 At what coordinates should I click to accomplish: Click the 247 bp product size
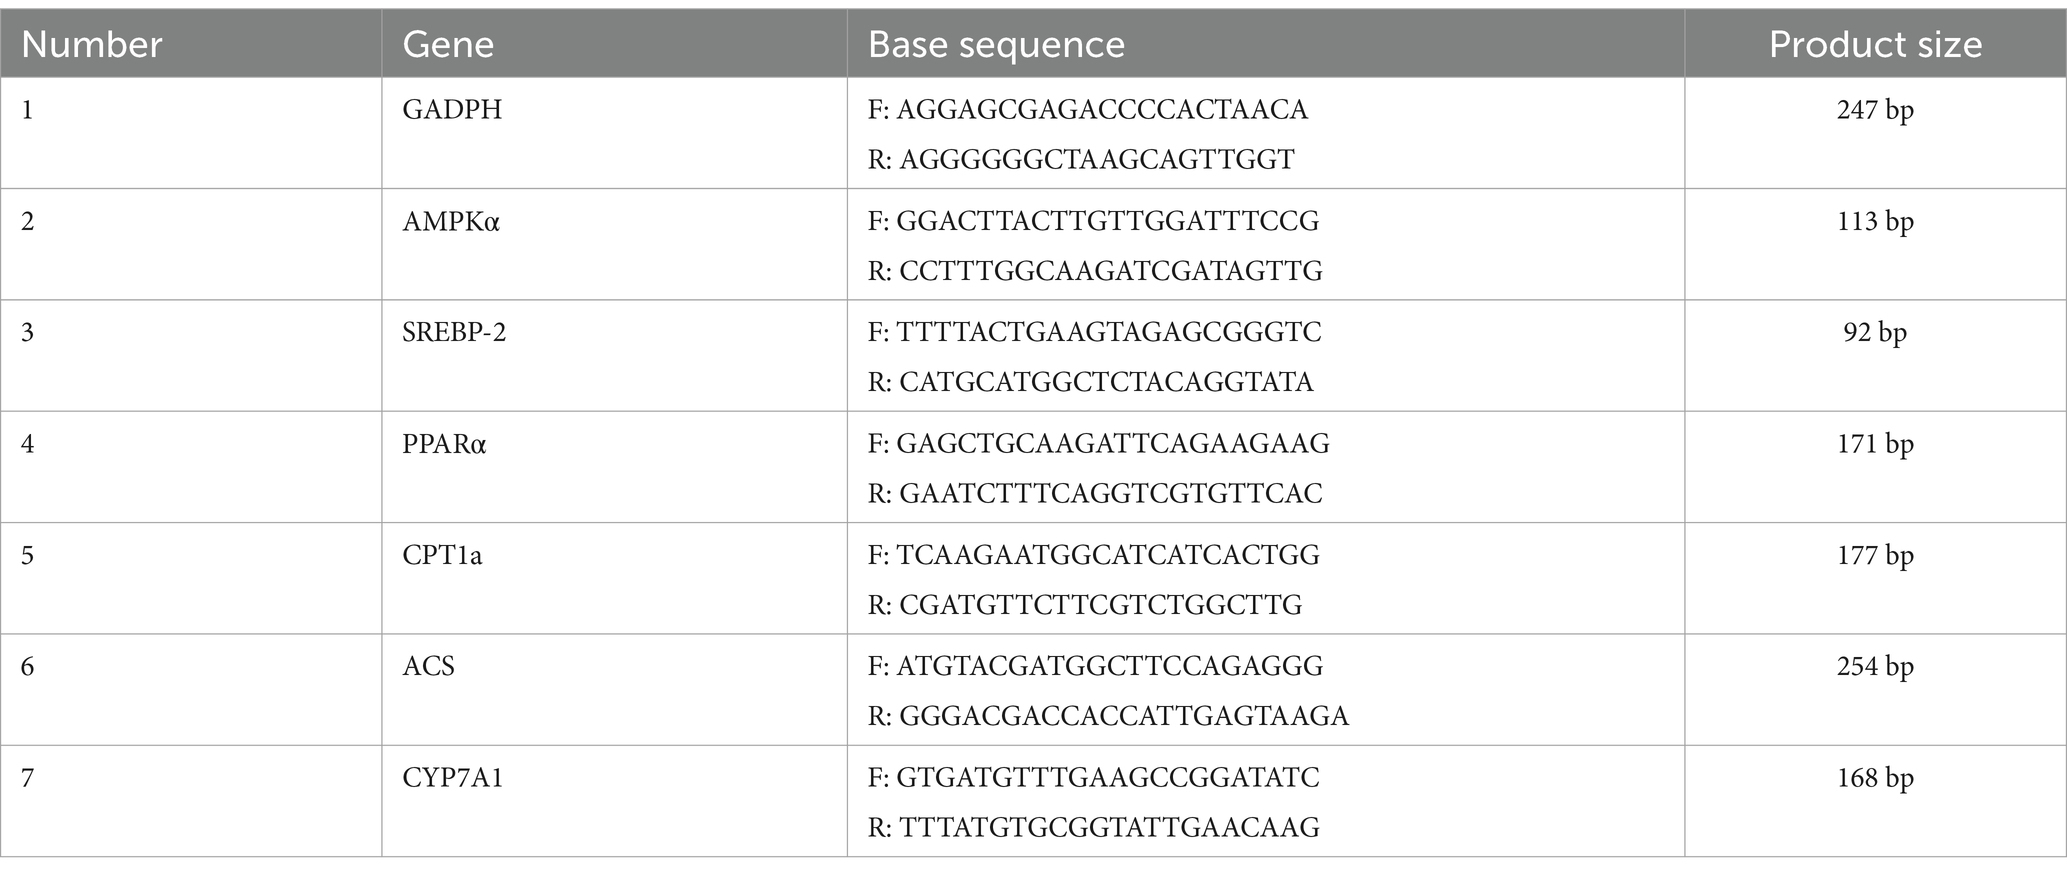click(x=1875, y=109)
